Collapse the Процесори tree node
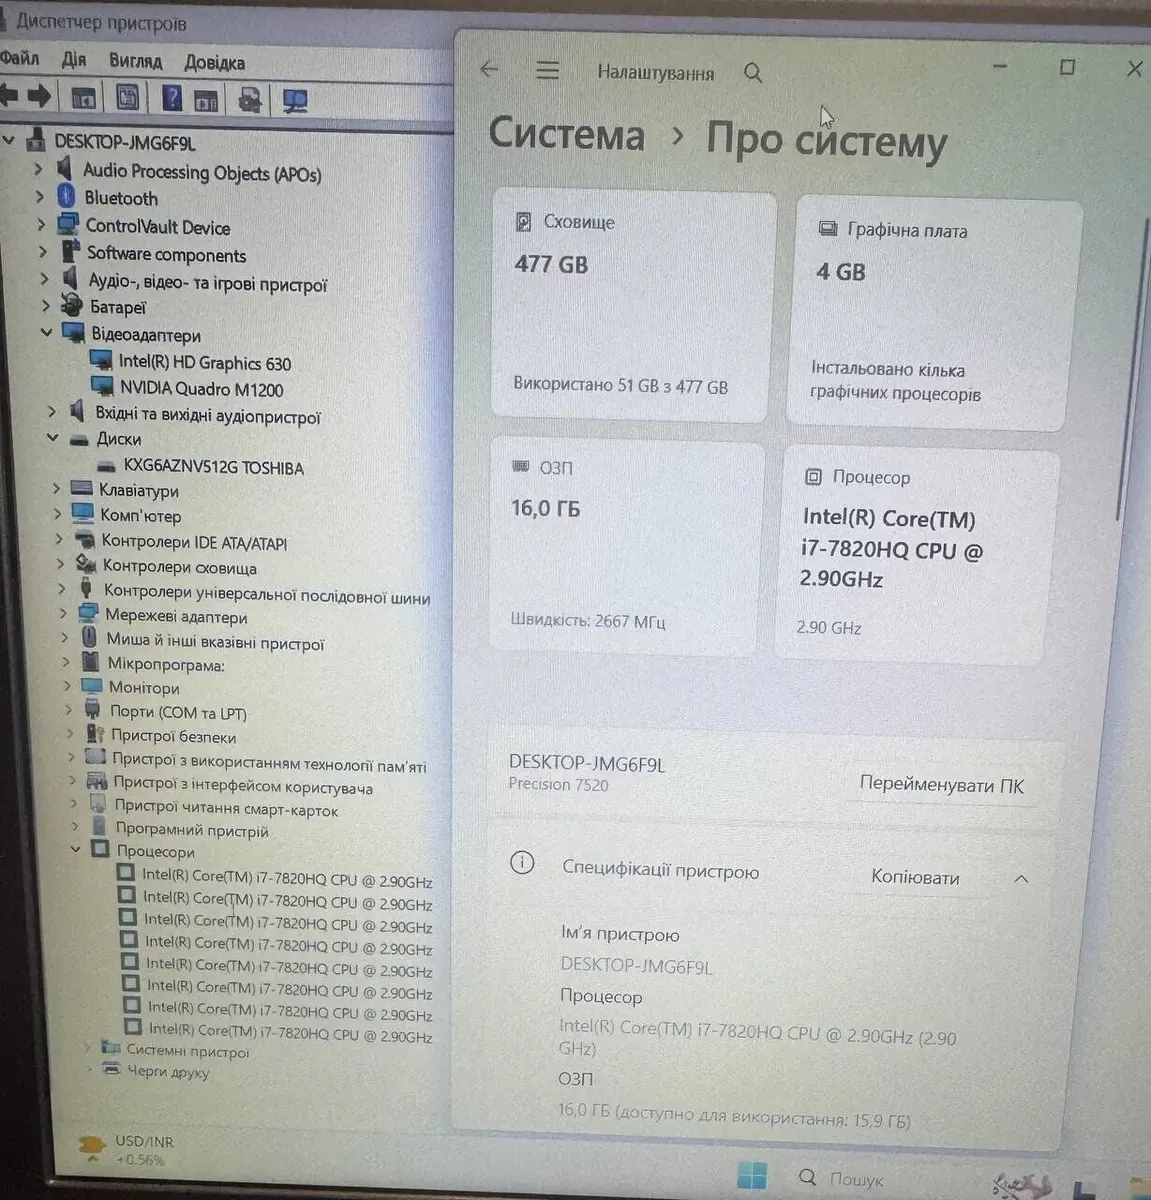Screen dimensions: 1151x1200 [x=75, y=850]
